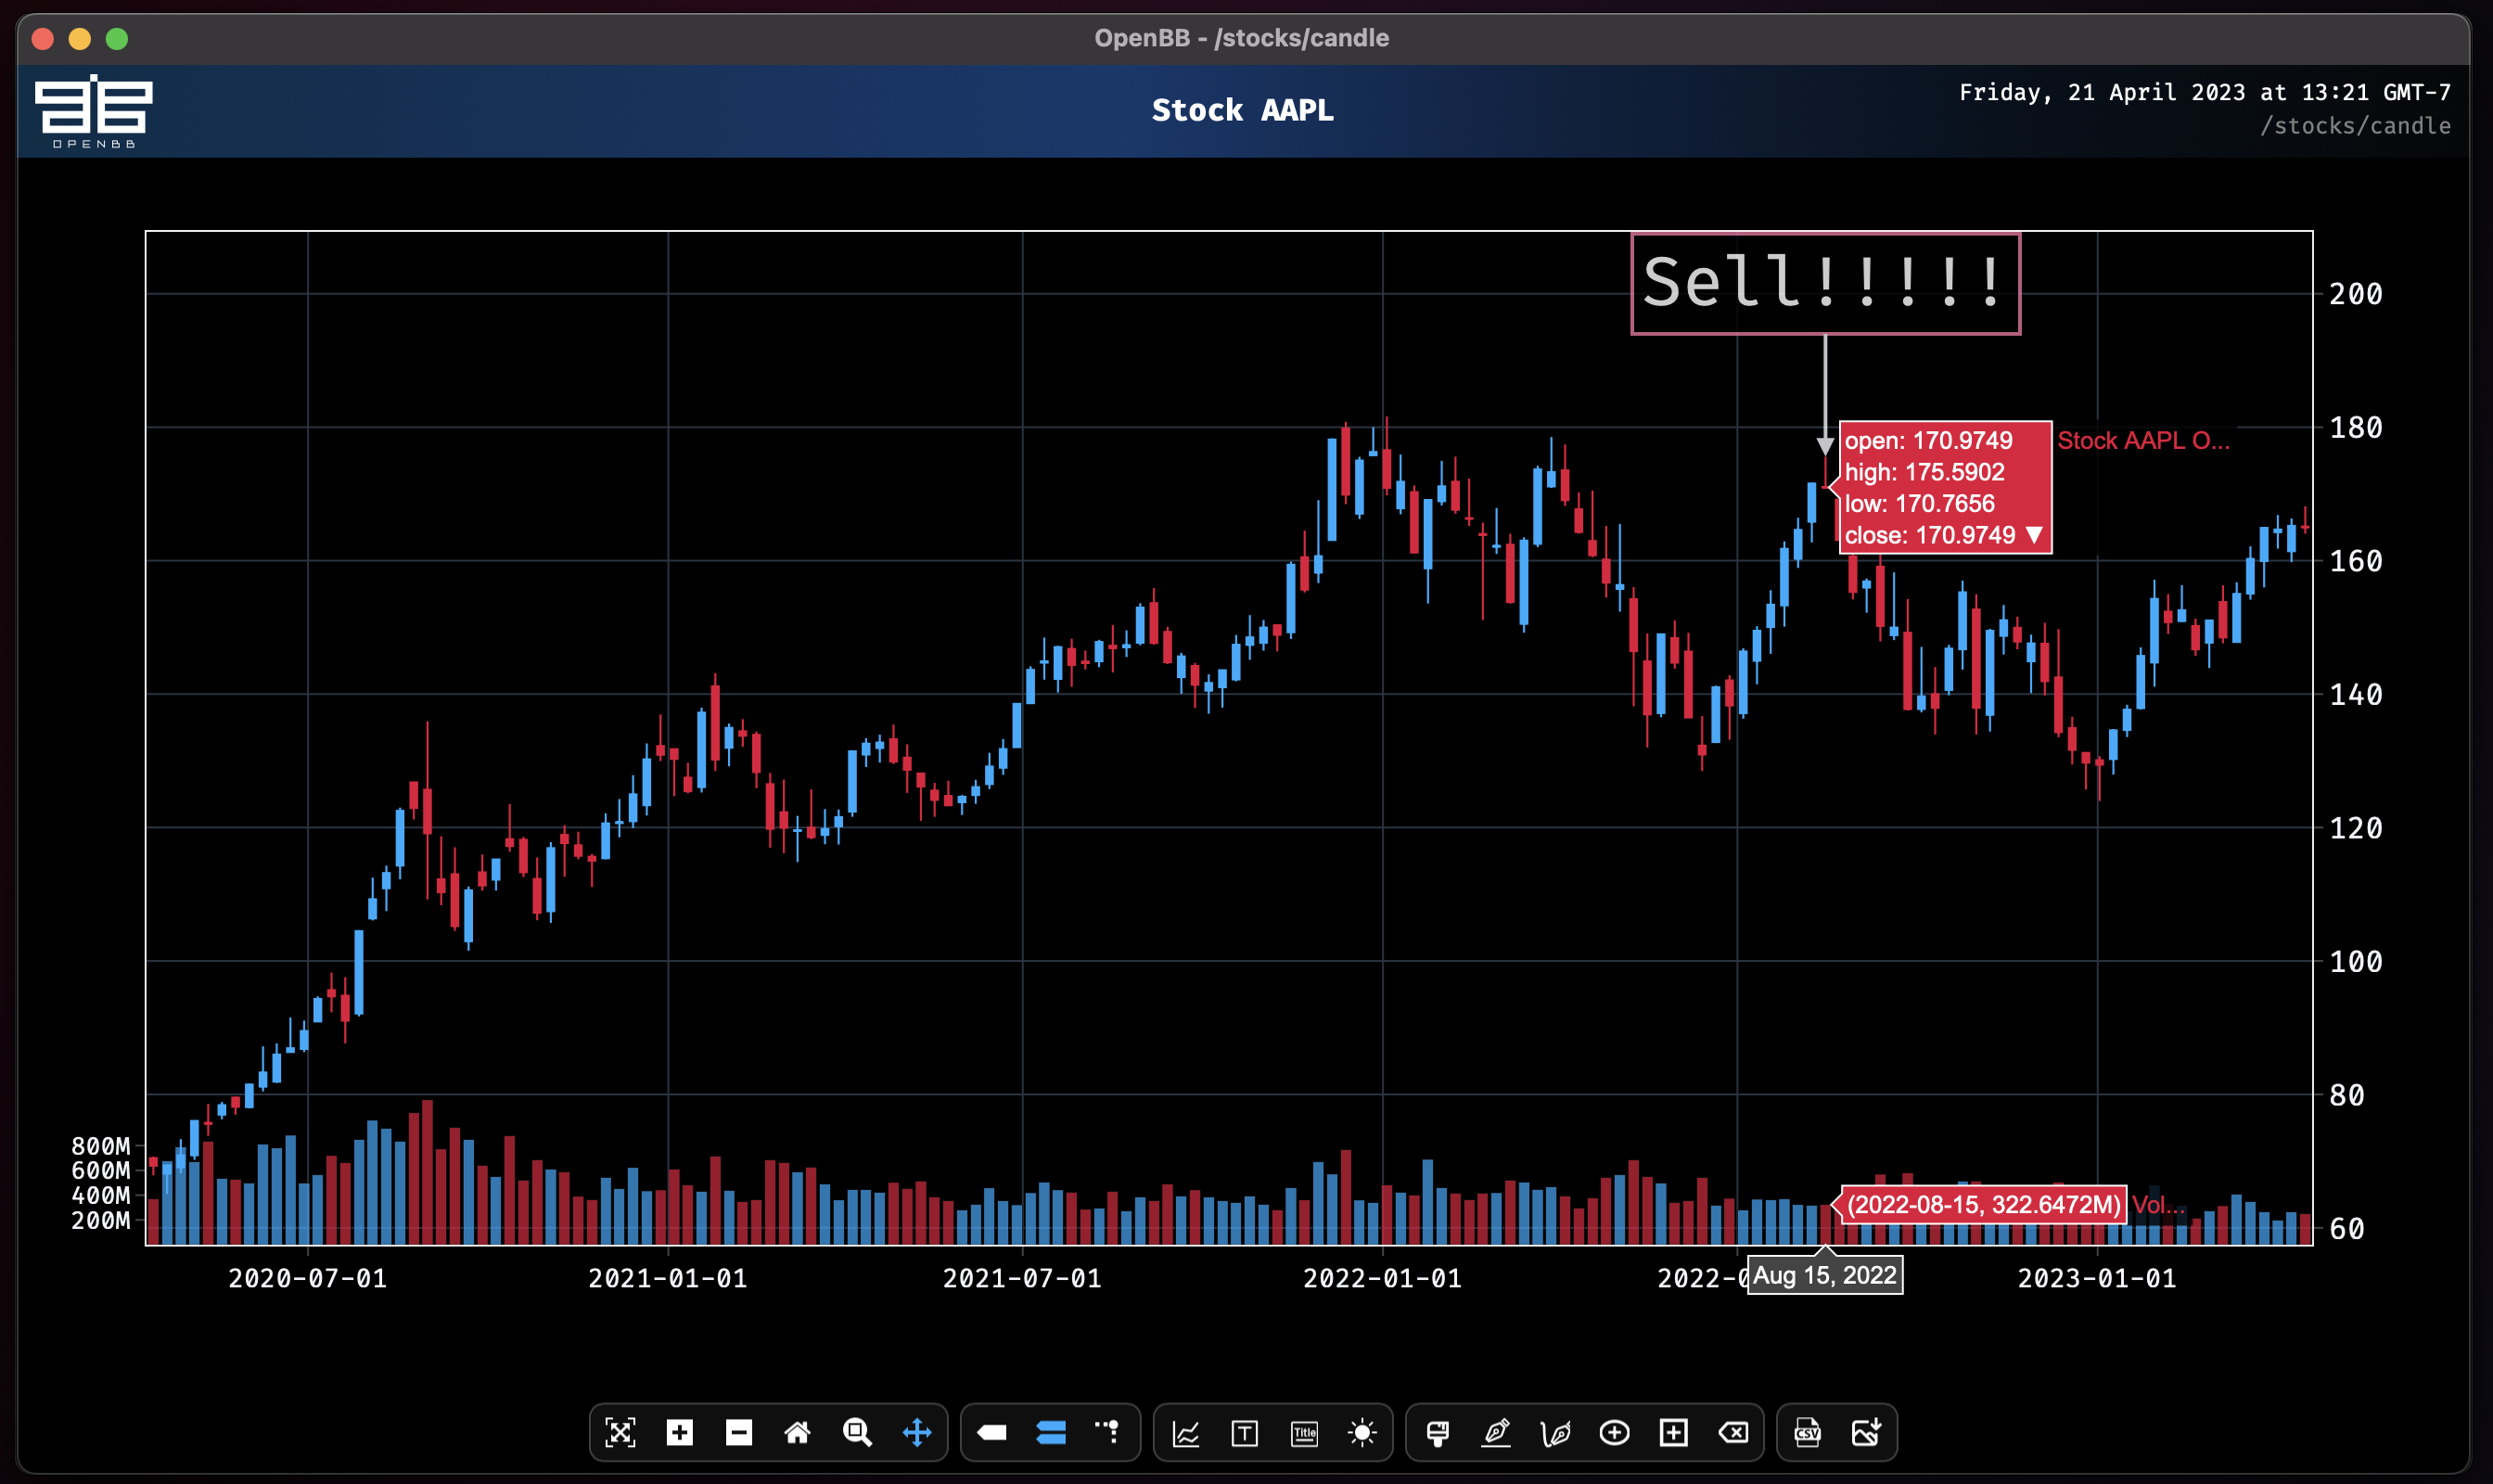Click the volume tooltip for 2022-08-15
The width and height of the screenshot is (2493, 1484).
pyautogui.click(x=1984, y=1204)
